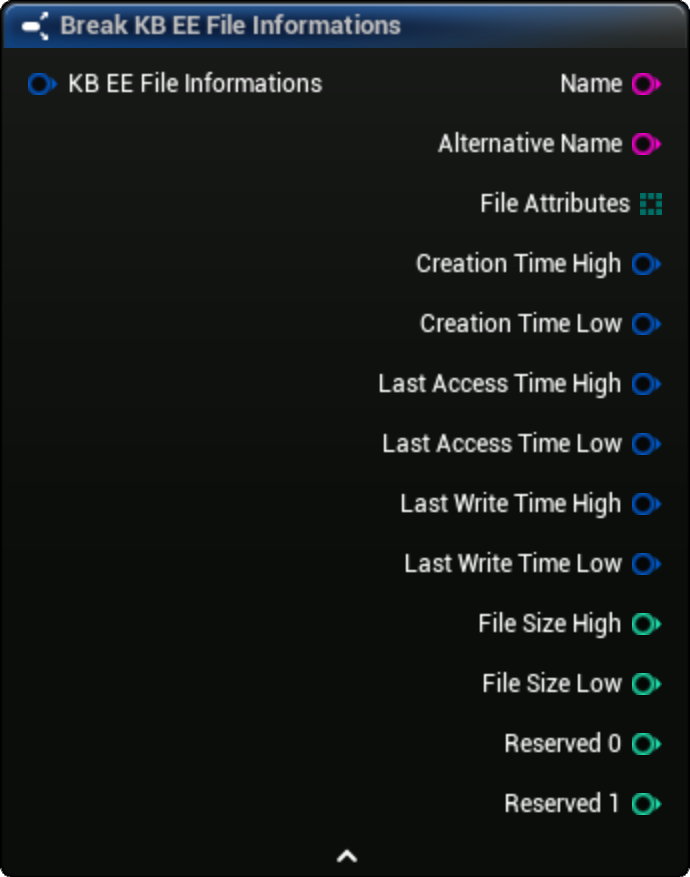Click the KB EE File Informations input pin
The width and height of the screenshot is (690, 877).
[41, 84]
